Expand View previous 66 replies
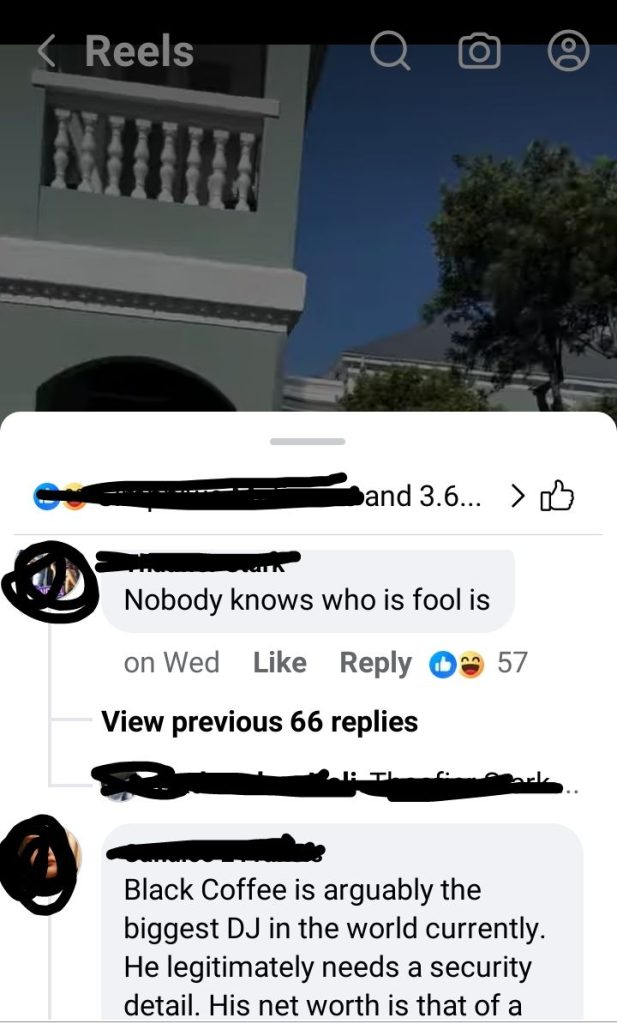The width and height of the screenshot is (617, 1024). [x=259, y=722]
